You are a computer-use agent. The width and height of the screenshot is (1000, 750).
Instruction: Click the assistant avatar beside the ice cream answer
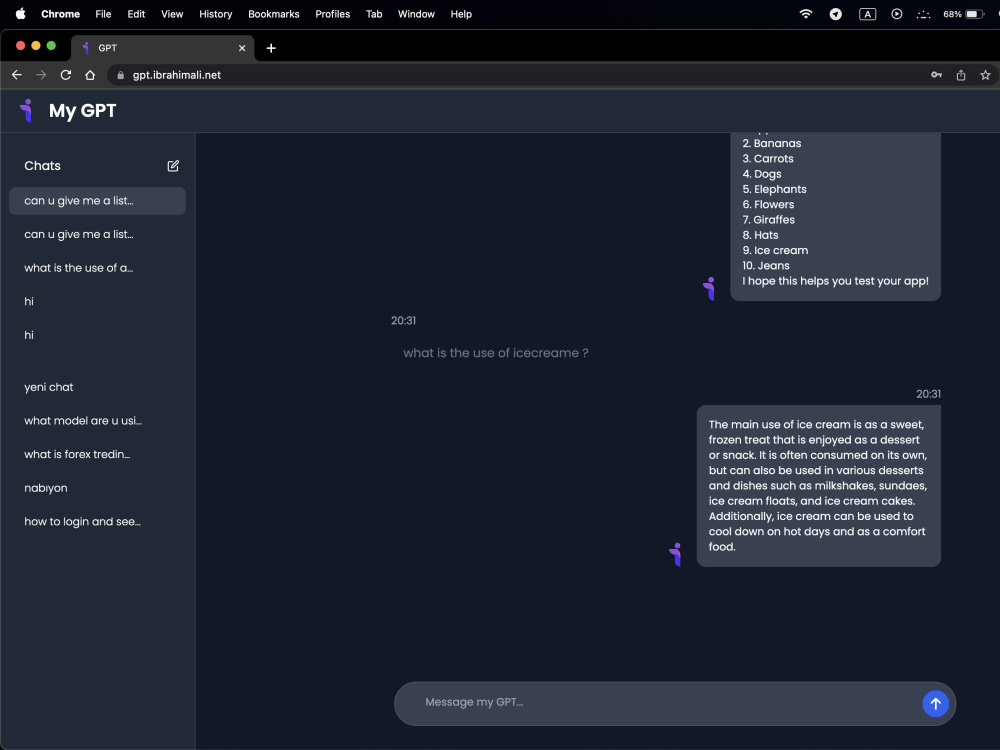676,554
